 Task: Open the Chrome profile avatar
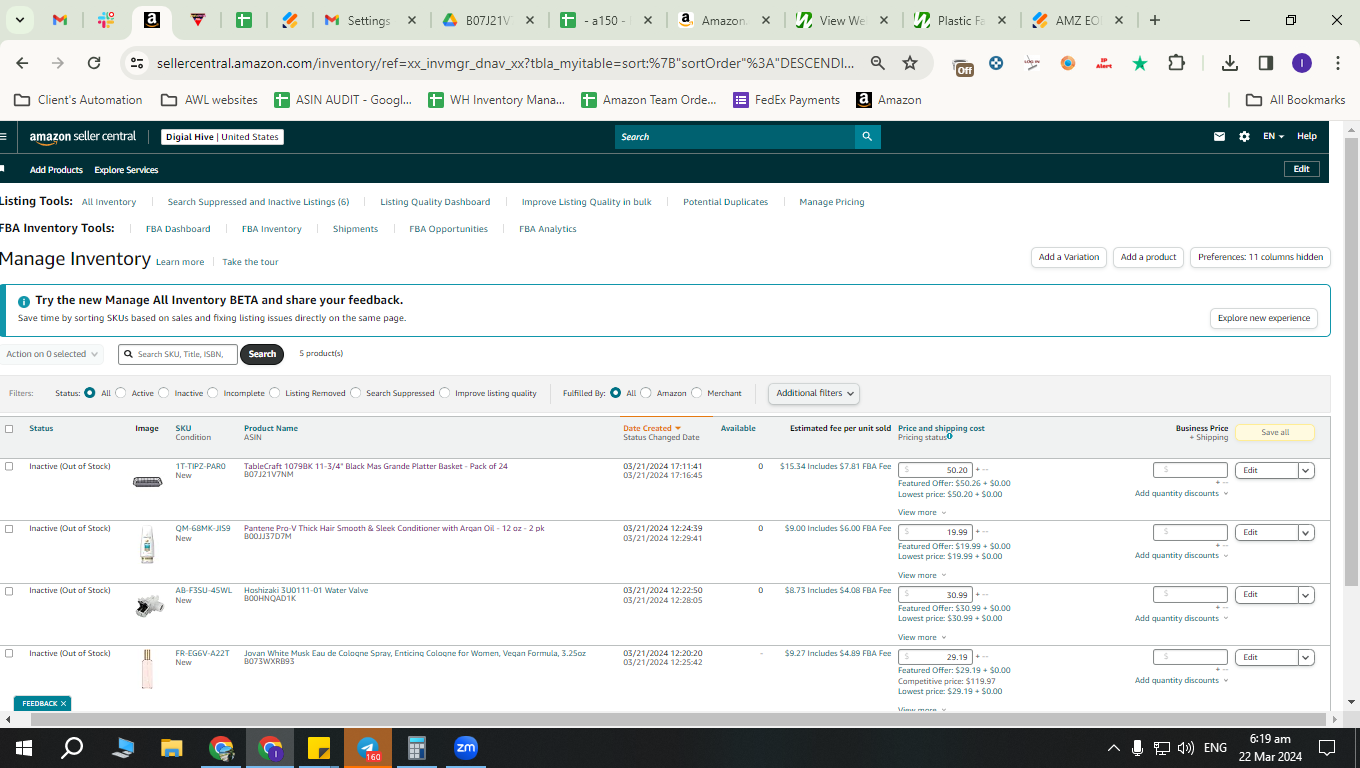[x=1301, y=63]
